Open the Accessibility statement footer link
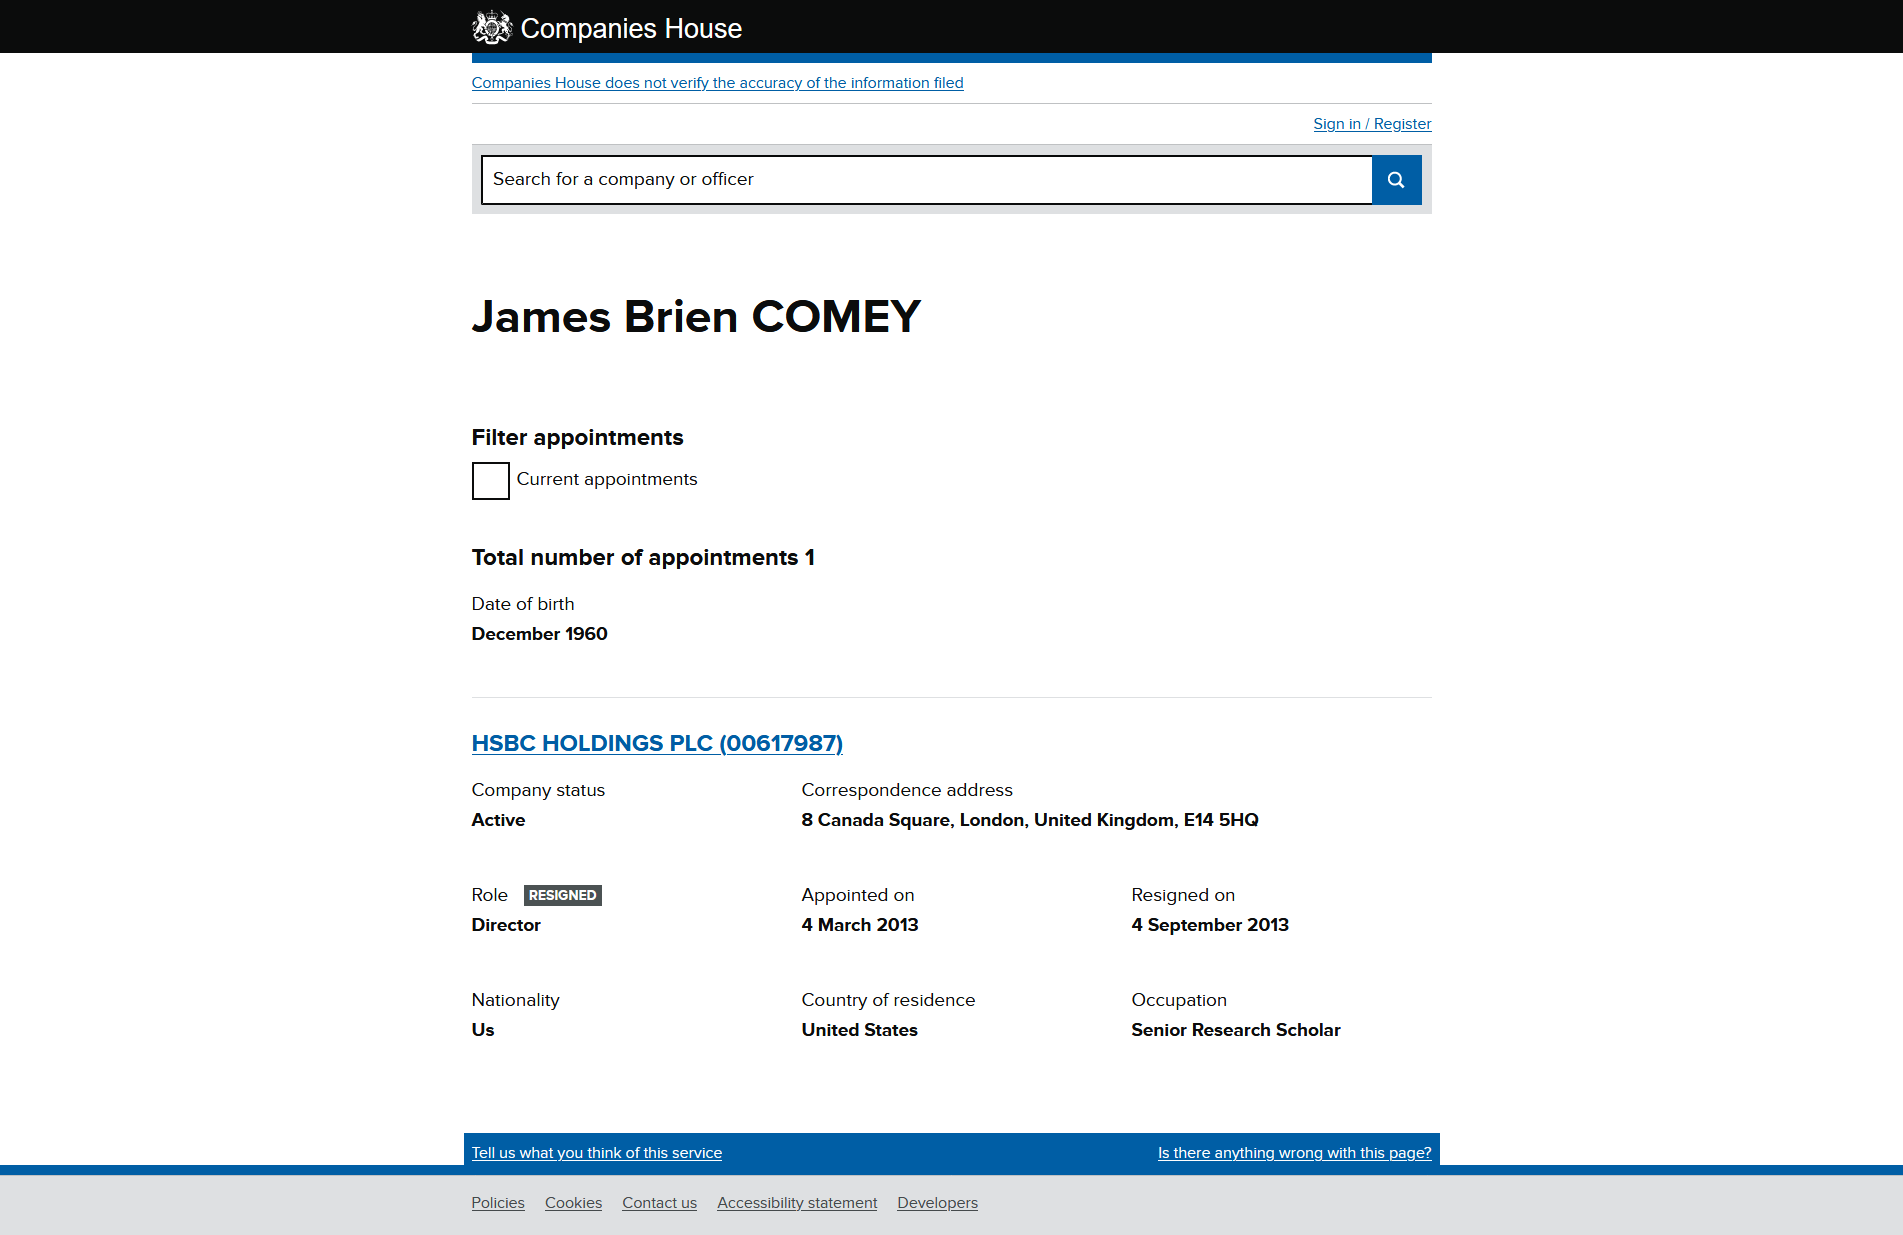This screenshot has width=1903, height=1235. 797,1203
